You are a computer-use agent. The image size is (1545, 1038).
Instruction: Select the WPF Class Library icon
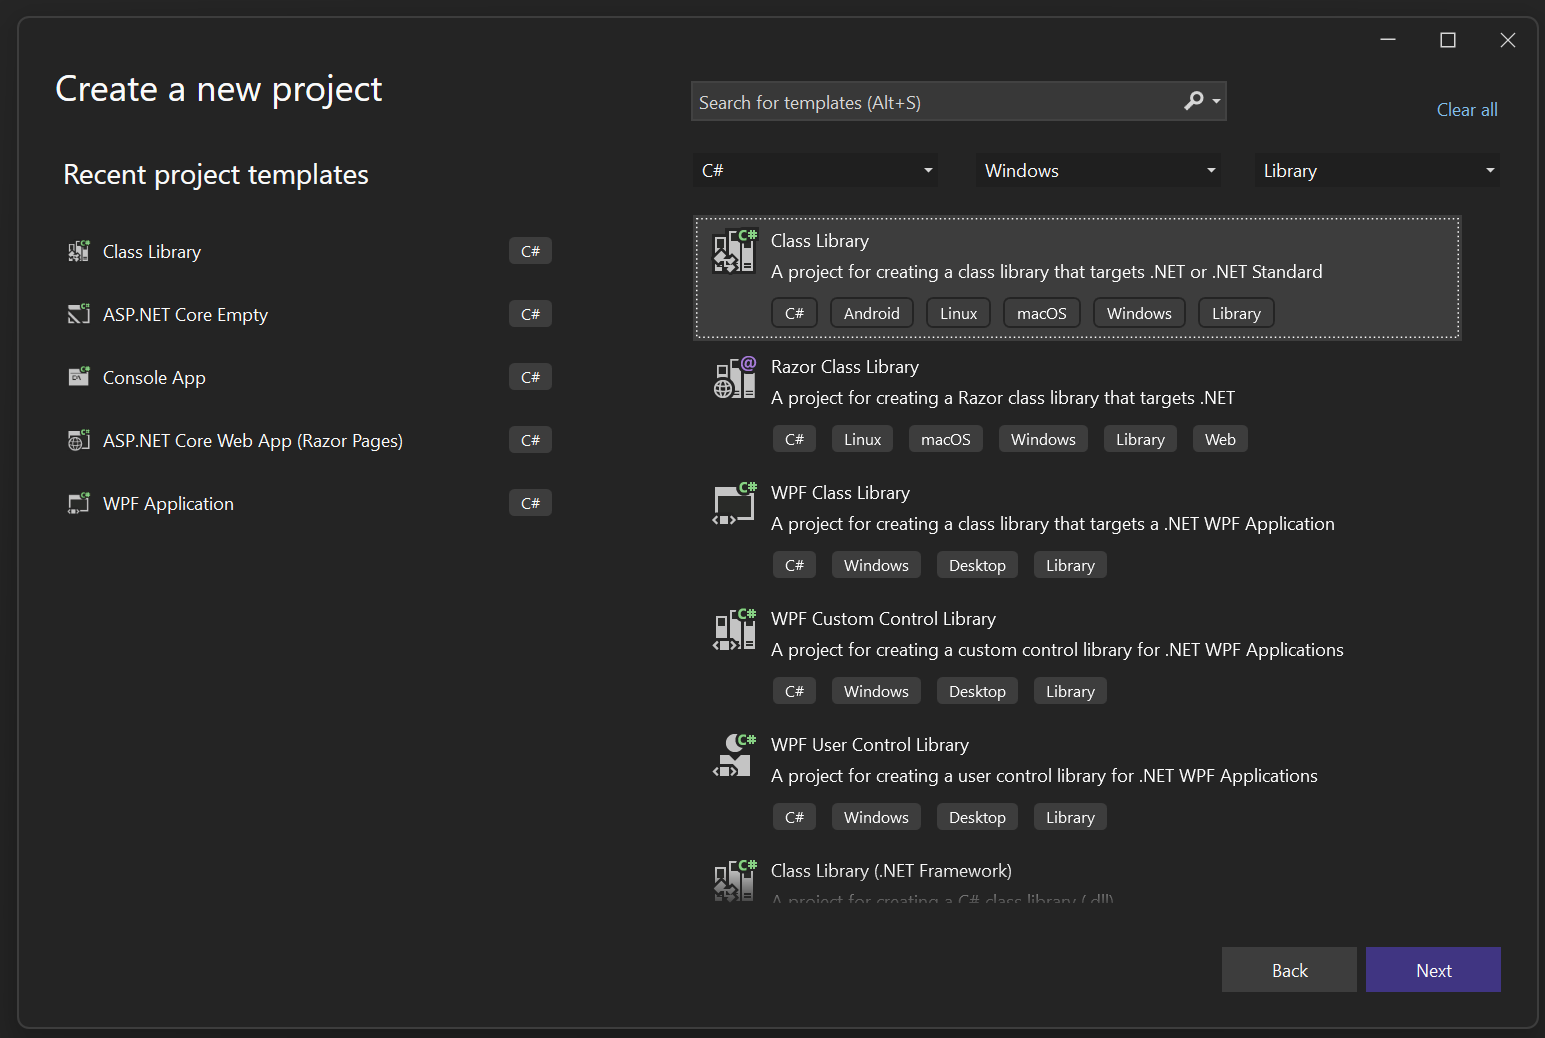click(x=733, y=504)
